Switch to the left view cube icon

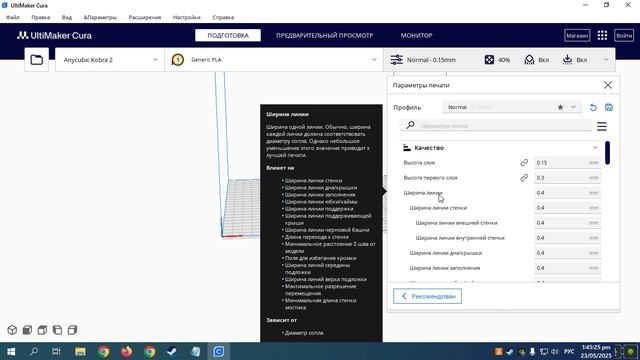[x=57, y=330]
